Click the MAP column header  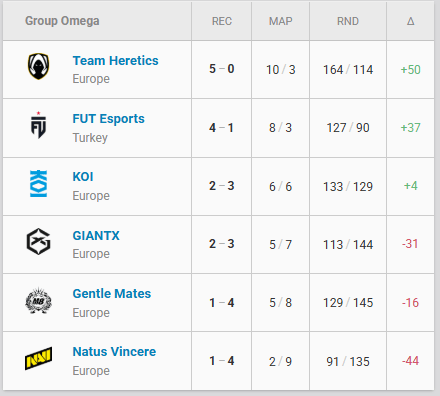(280, 21)
